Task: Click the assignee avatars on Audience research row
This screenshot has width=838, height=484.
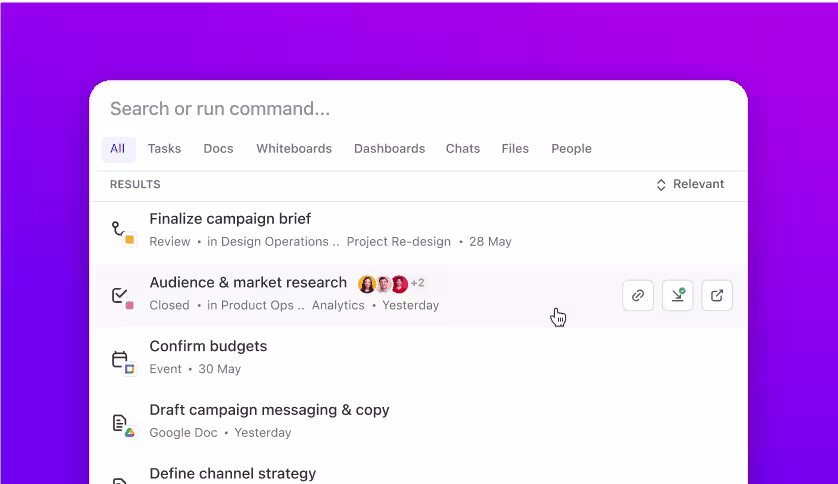Action: coord(383,284)
